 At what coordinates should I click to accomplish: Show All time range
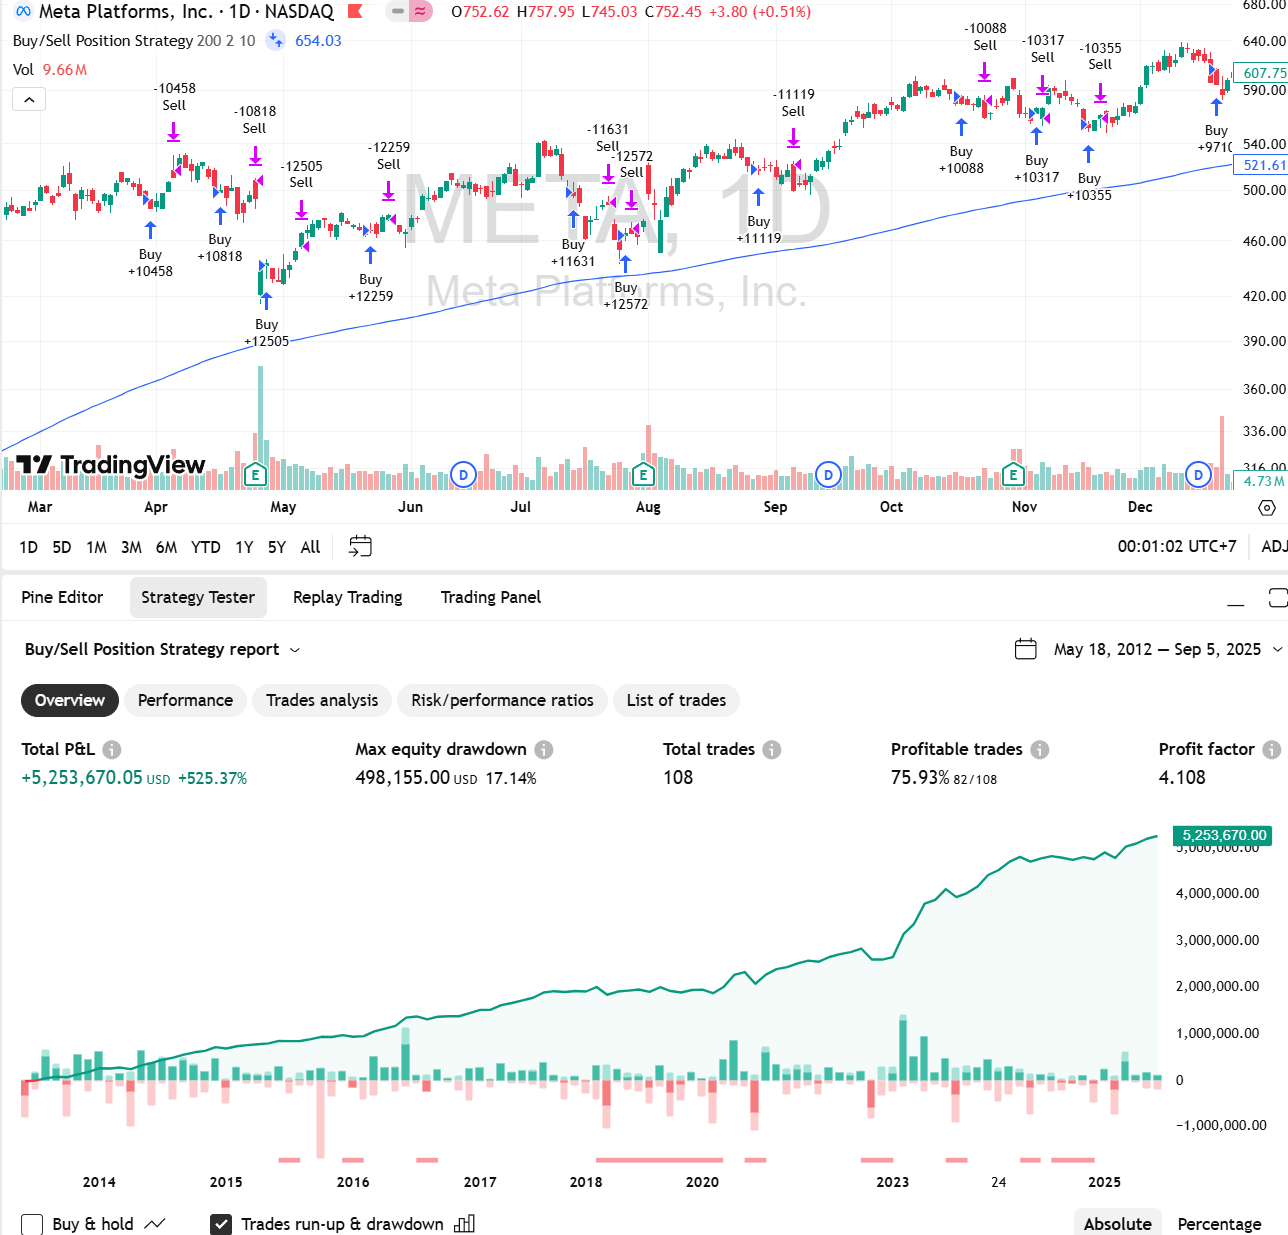pos(311,547)
